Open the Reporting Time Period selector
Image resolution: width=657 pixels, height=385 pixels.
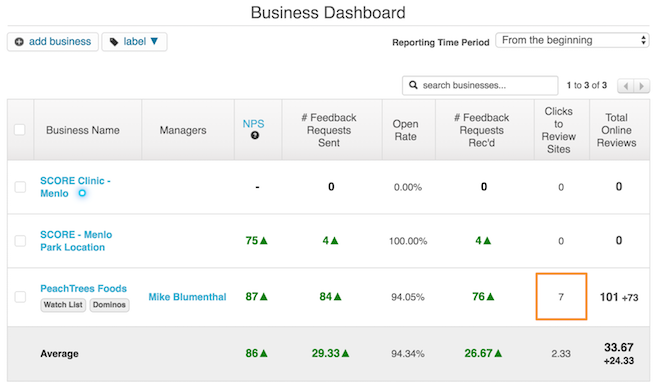572,40
